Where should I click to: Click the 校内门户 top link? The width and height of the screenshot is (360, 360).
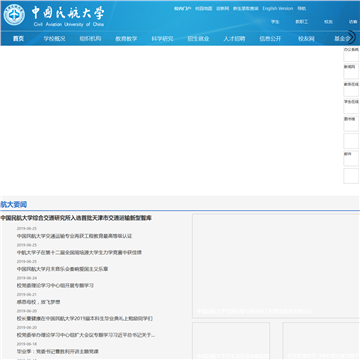(x=182, y=9)
